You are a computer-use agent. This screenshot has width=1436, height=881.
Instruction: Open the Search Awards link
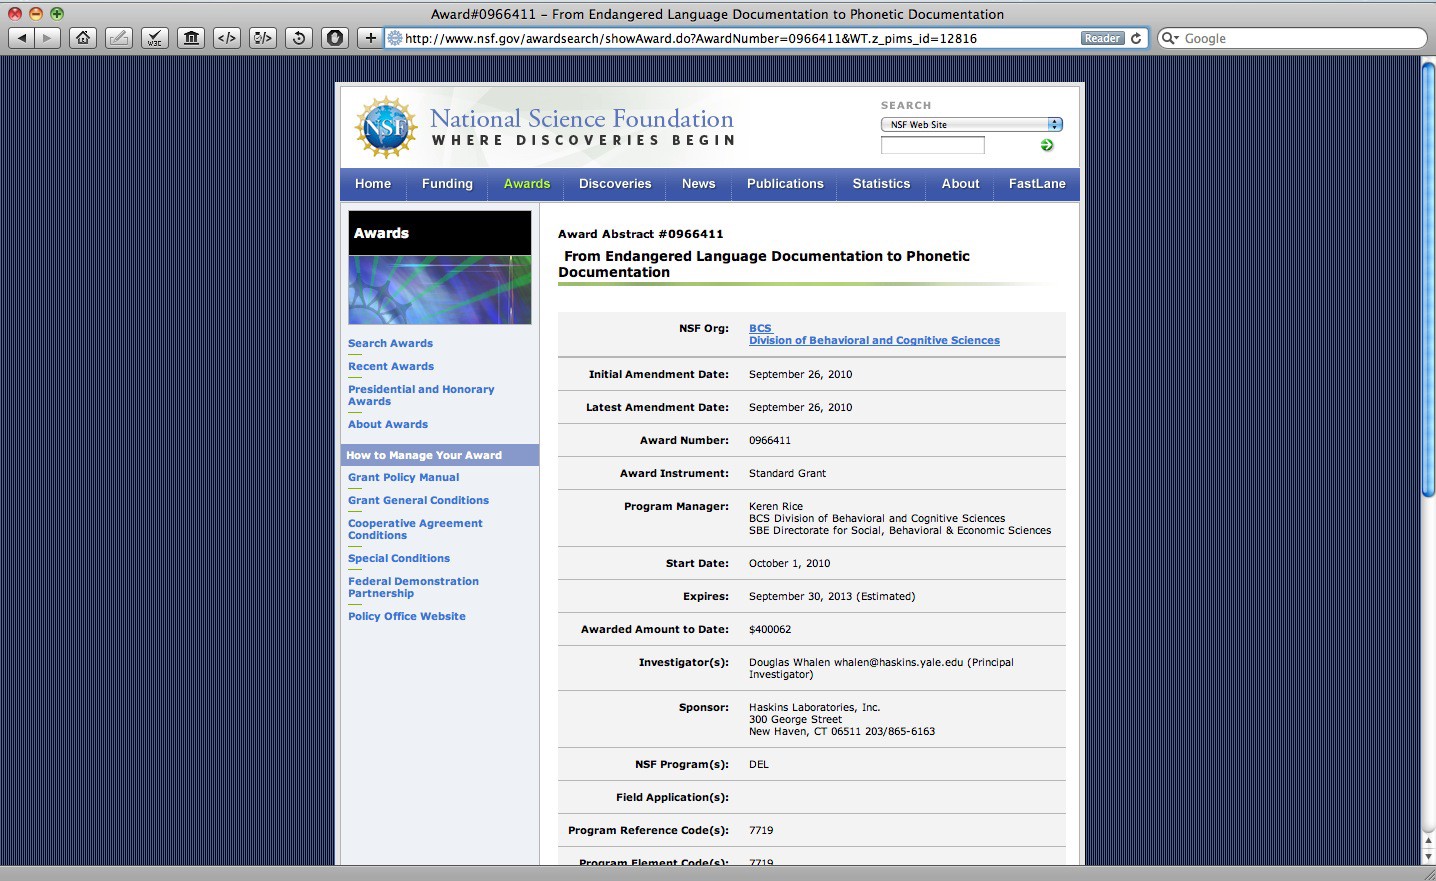(x=390, y=343)
